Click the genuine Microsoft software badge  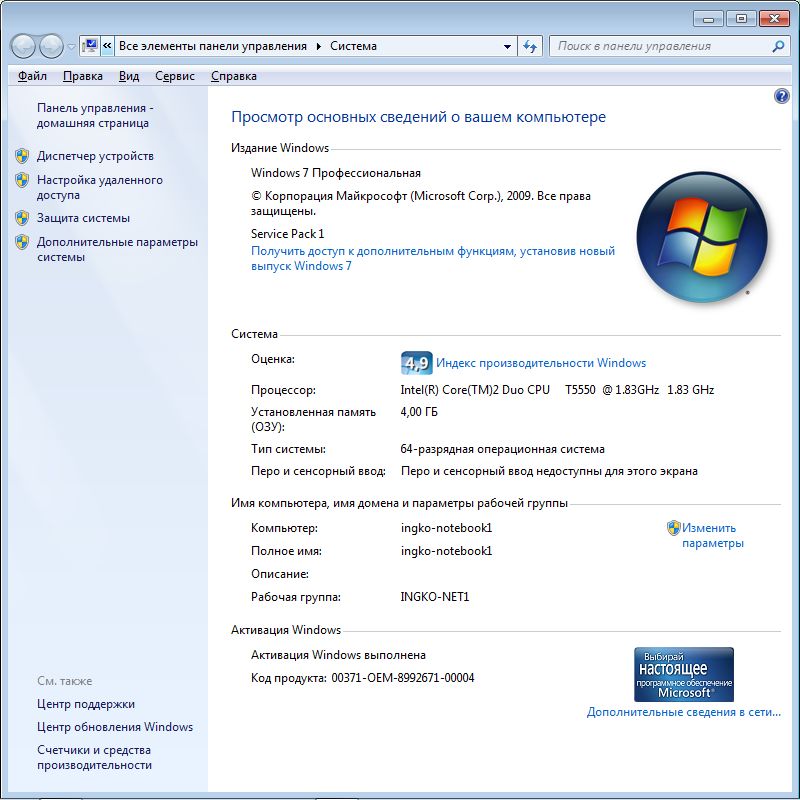[684, 674]
